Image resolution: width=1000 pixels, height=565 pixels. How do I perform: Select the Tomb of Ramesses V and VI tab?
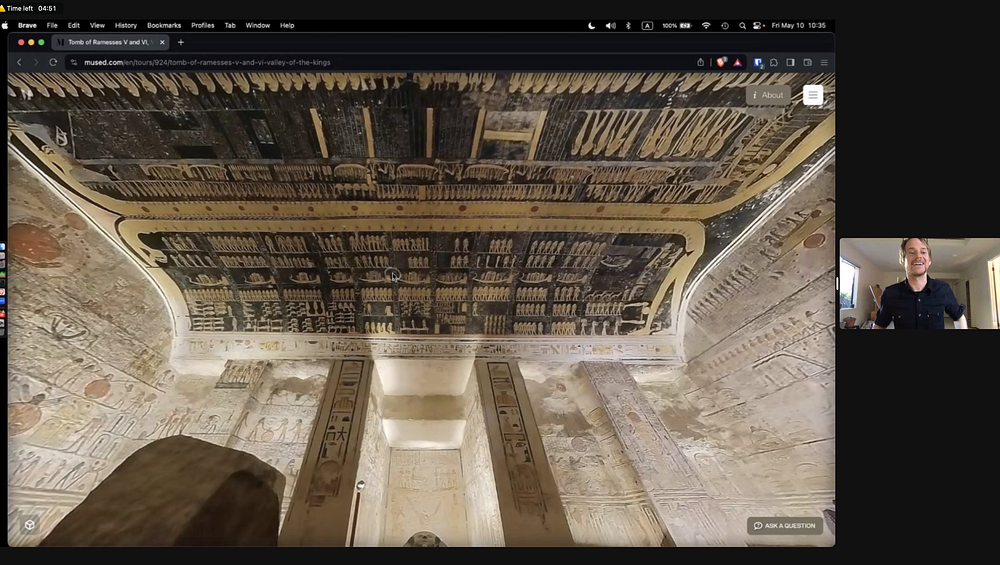[x=110, y=42]
